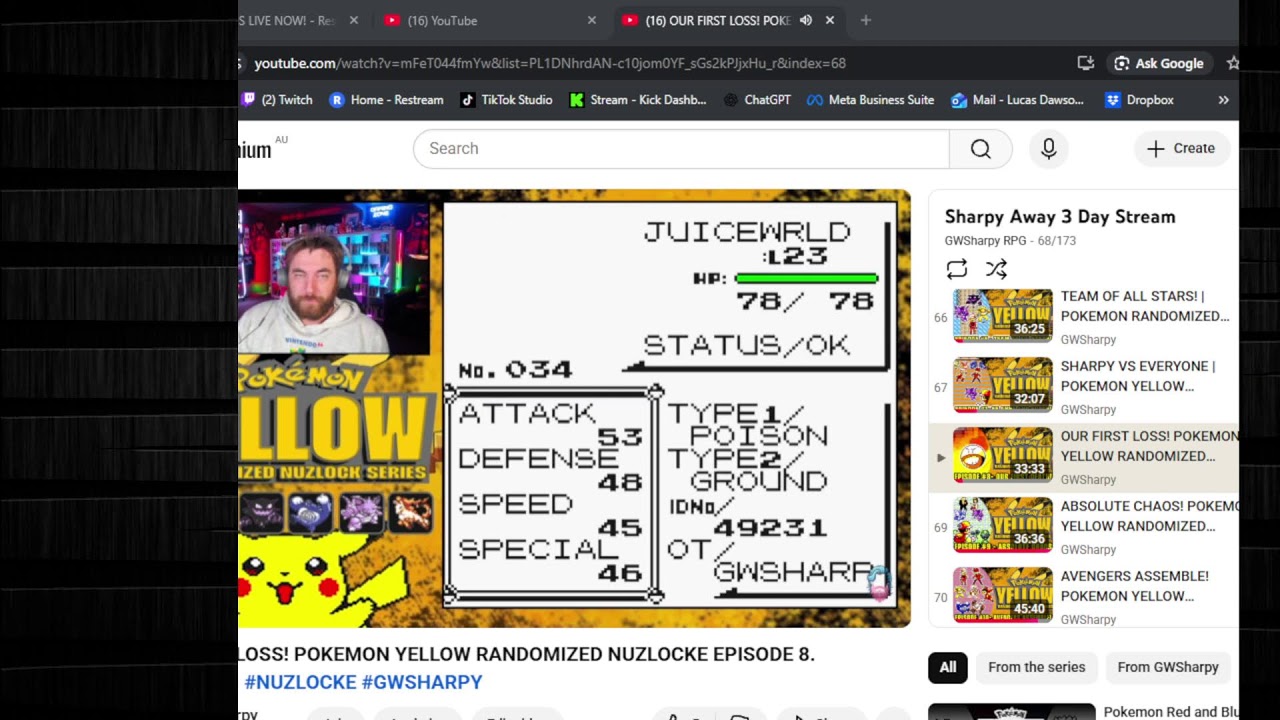This screenshot has width=1280, height=720.
Task: Click the magnifier search button
Action: (980, 148)
